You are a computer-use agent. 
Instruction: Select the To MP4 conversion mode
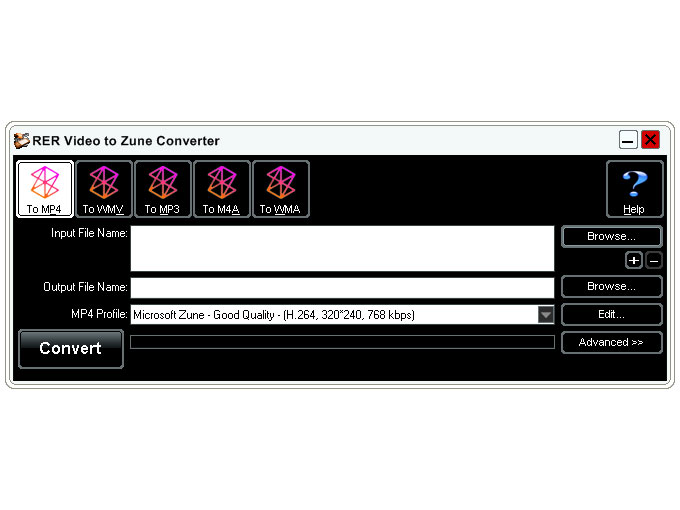[x=45, y=189]
